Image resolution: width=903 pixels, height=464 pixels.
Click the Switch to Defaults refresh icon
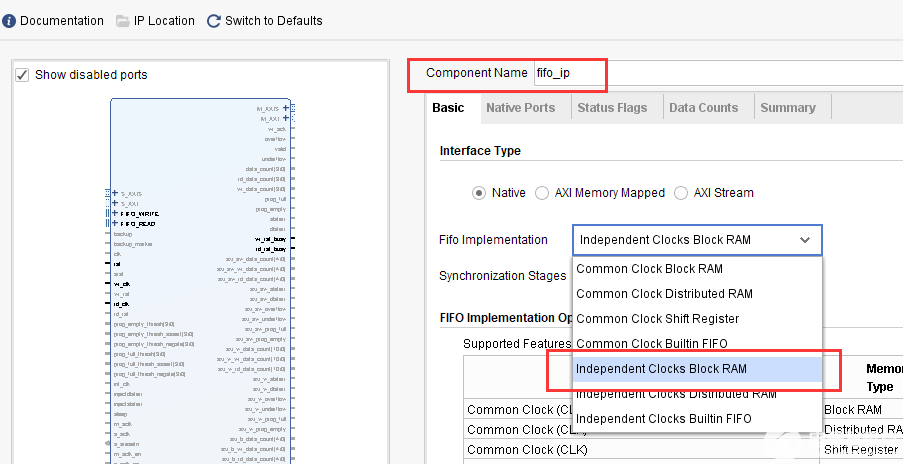click(x=214, y=21)
